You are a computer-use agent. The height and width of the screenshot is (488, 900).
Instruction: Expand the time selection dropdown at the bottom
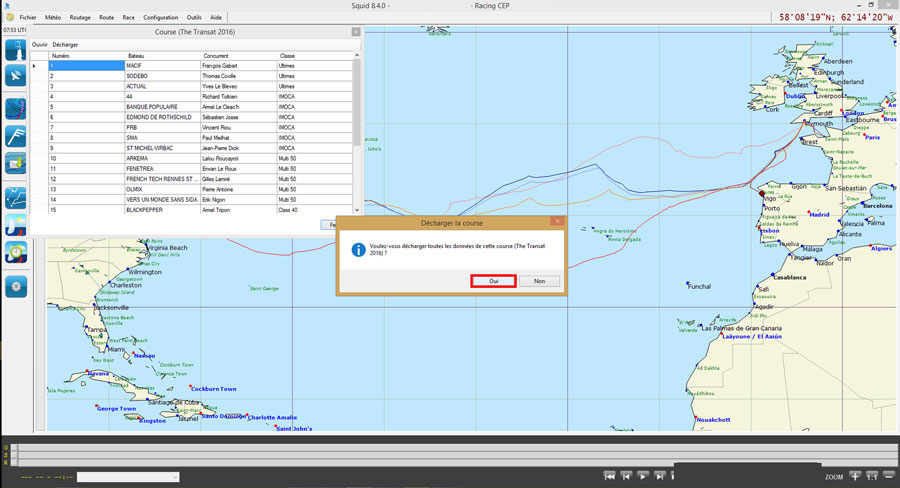pyautogui.click(x=174, y=477)
